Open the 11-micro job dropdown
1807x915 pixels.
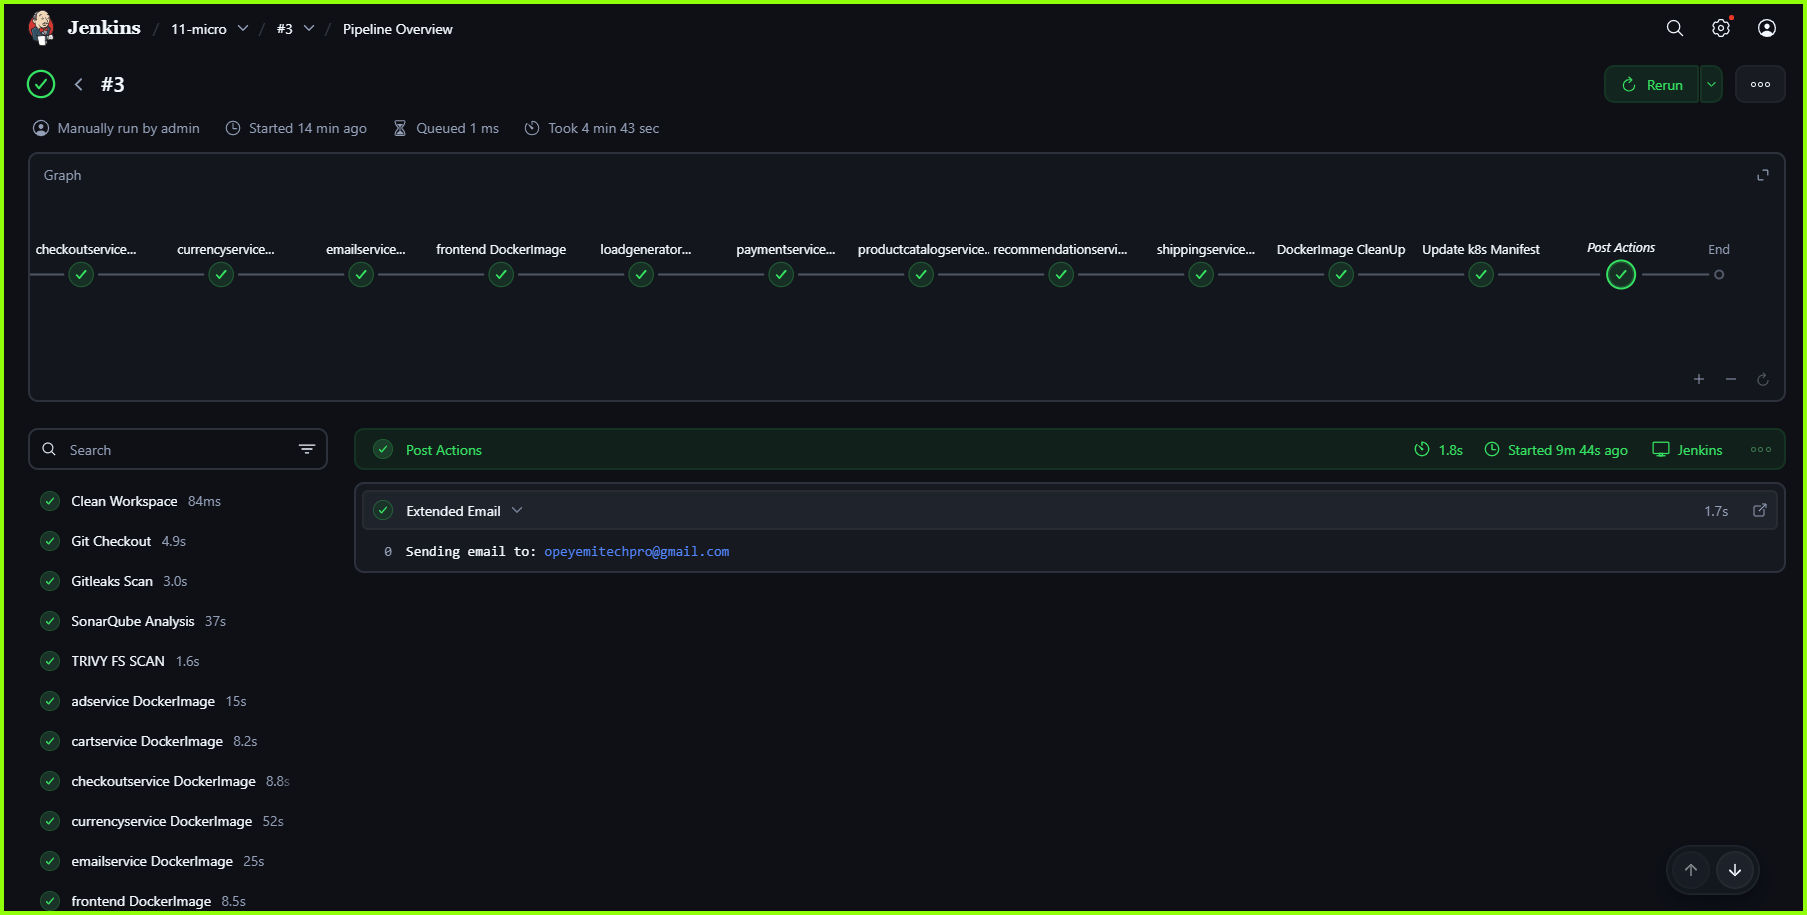coord(243,29)
